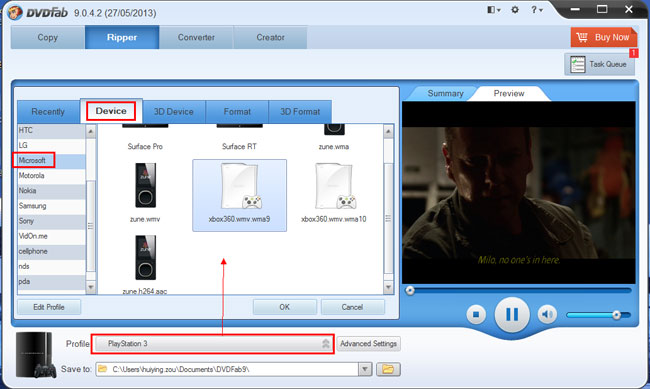Click the video preview frame

(x=519, y=192)
